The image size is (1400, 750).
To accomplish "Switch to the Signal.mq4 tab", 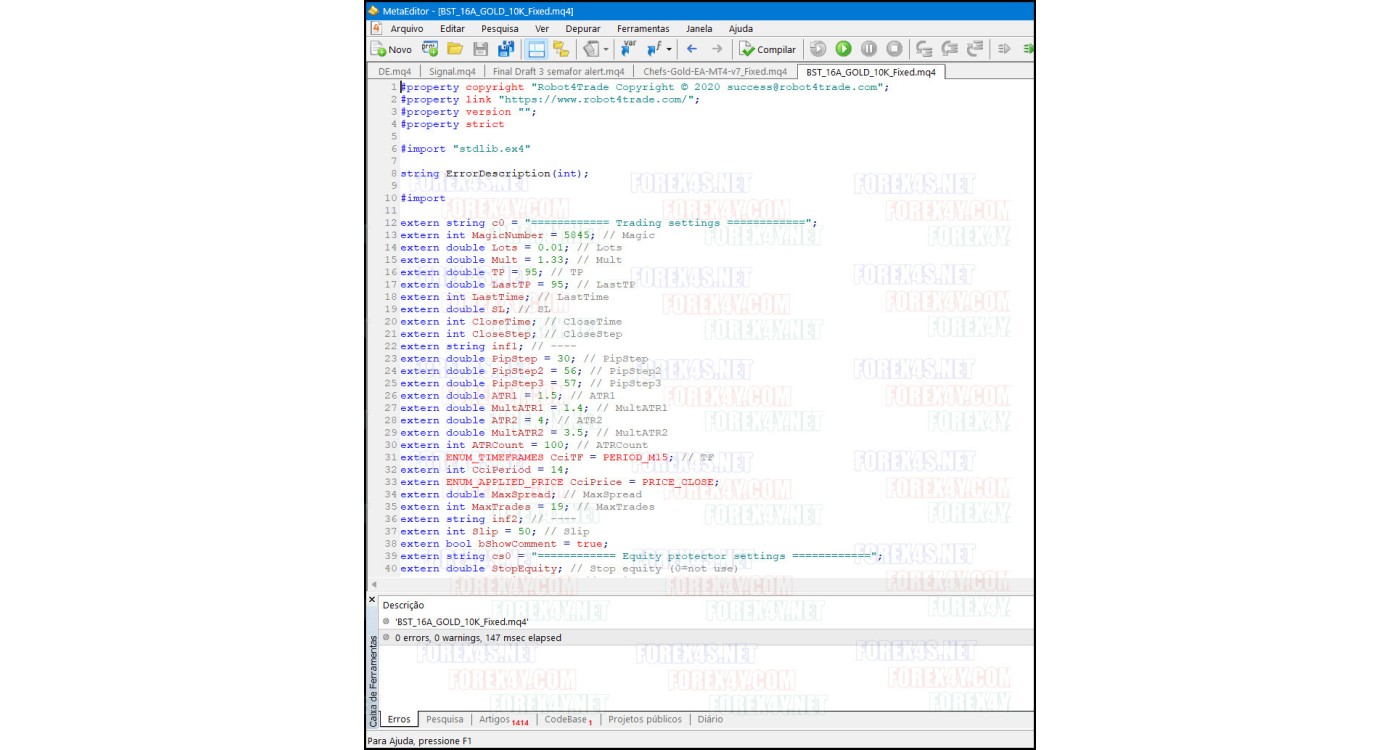I will pos(453,72).
